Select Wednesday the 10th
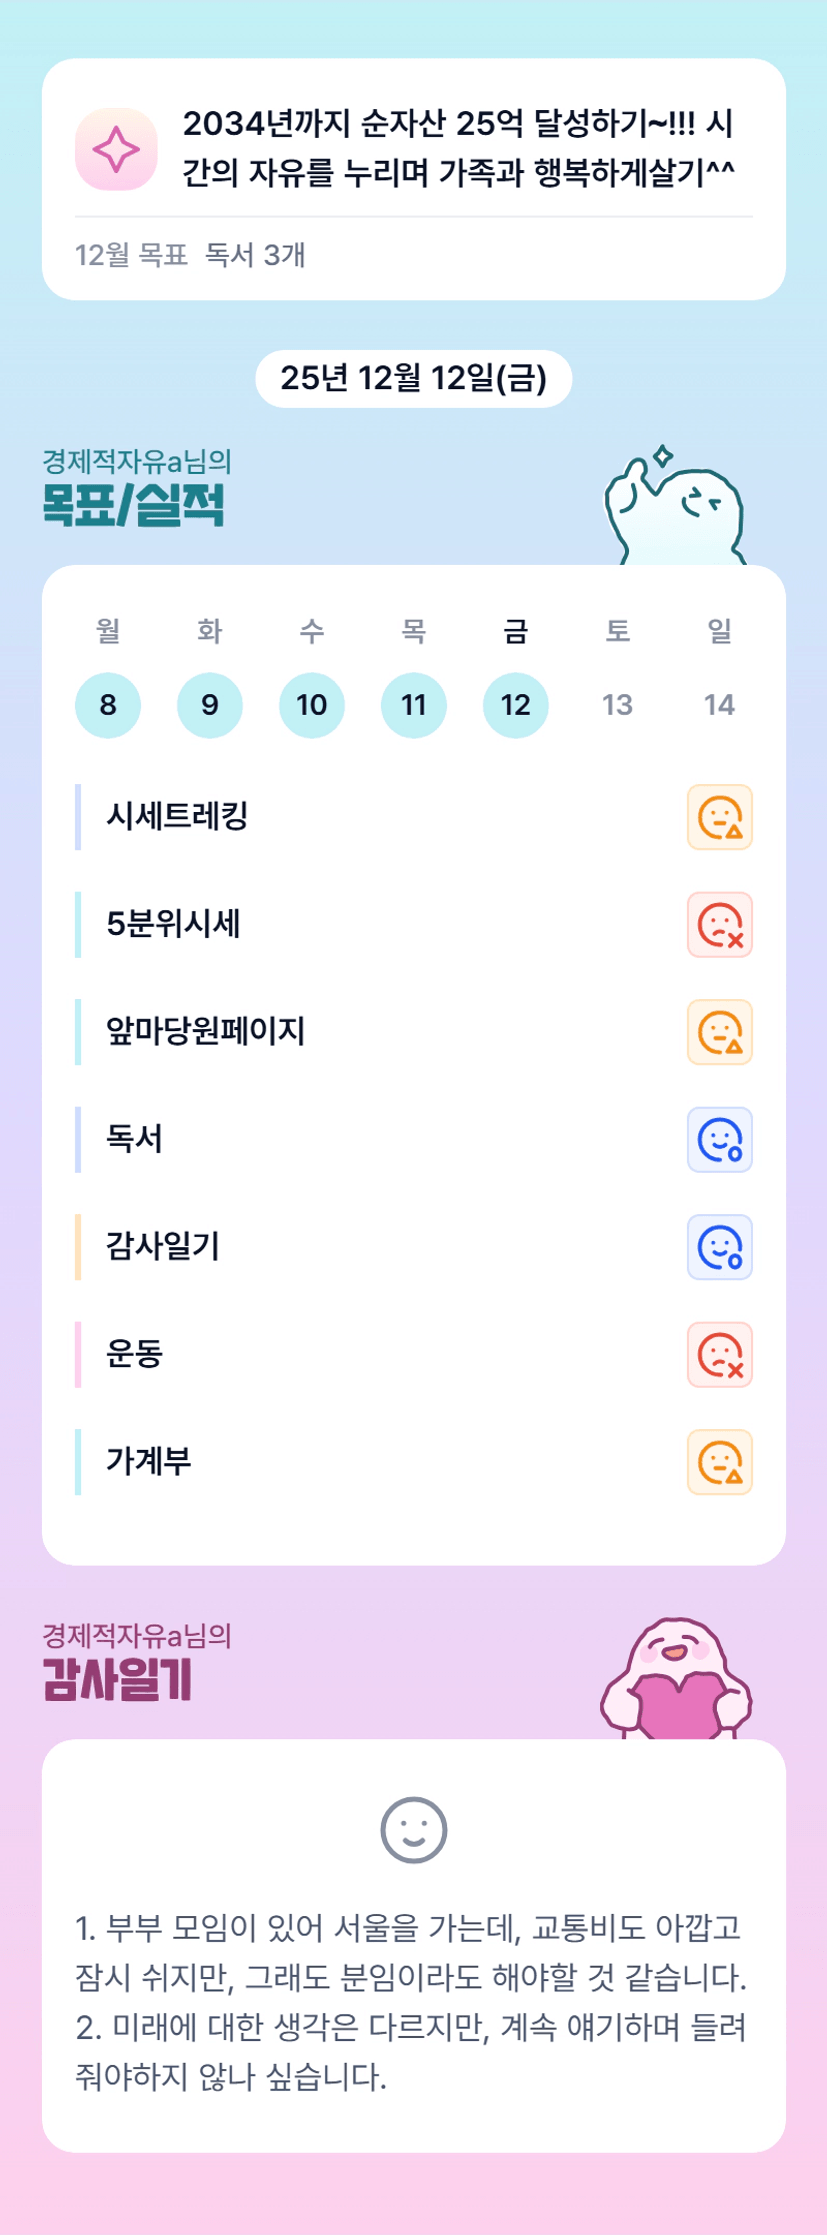827x2235 pixels. (312, 705)
